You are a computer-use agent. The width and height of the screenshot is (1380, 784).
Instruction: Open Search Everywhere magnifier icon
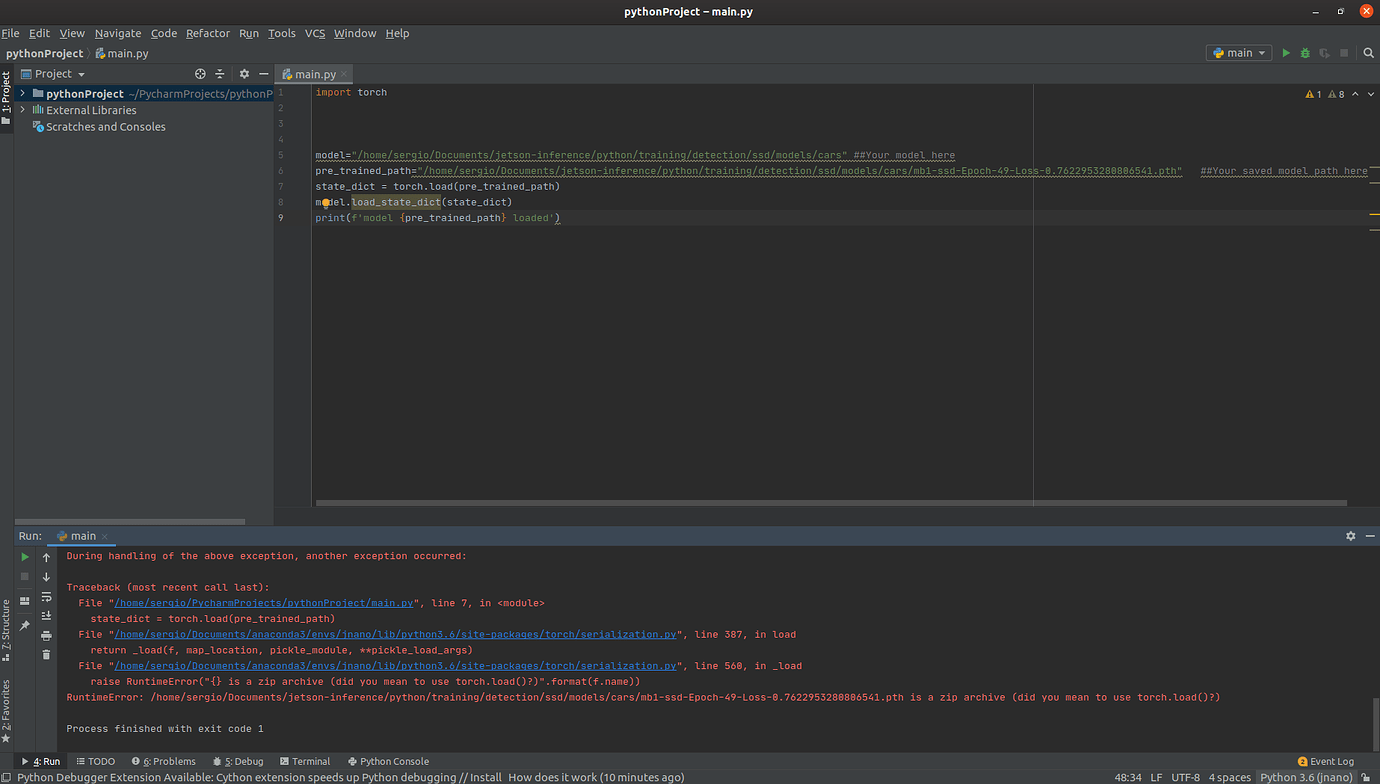(1369, 53)
